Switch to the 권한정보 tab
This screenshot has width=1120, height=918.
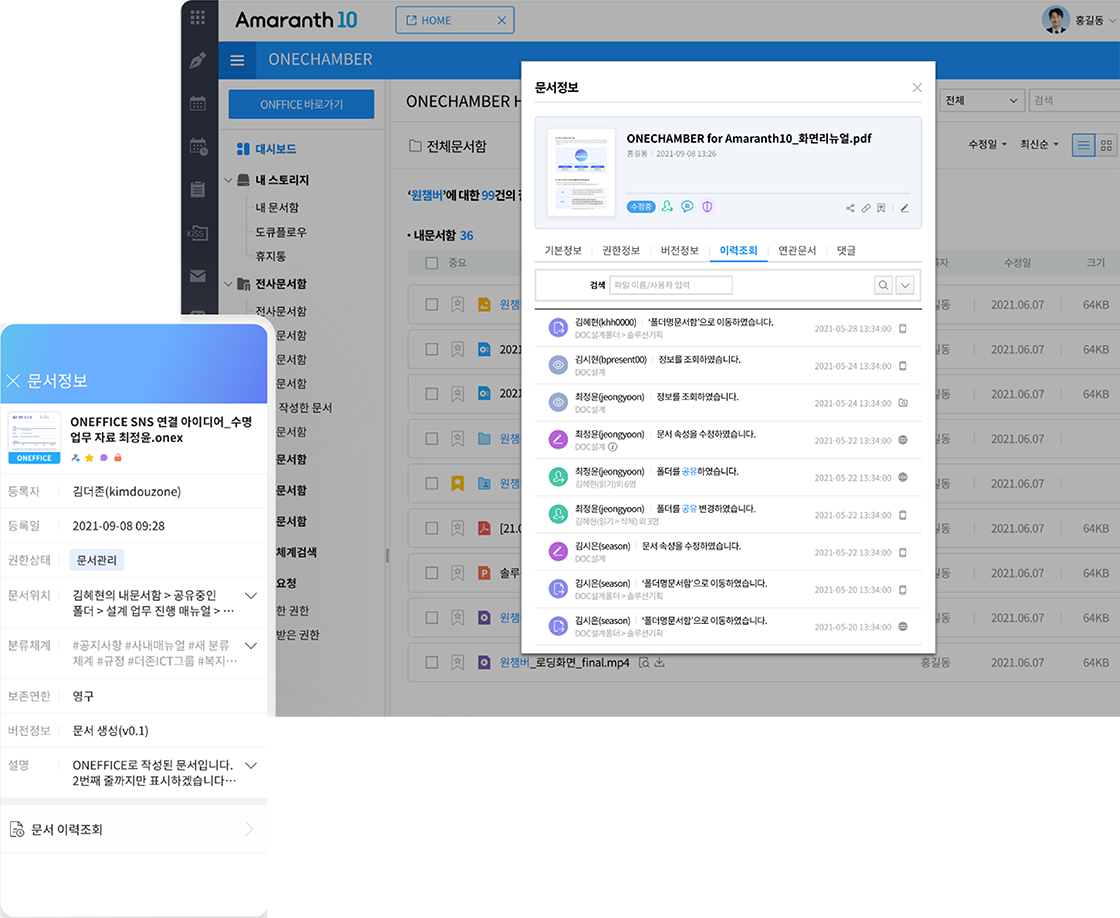pos(621,250)
